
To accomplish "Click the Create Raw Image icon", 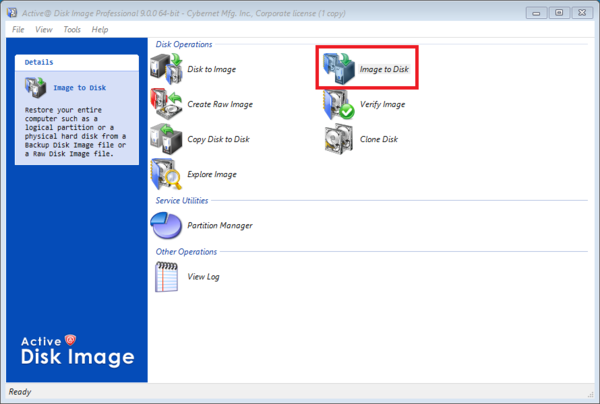I will click(166, 104).
